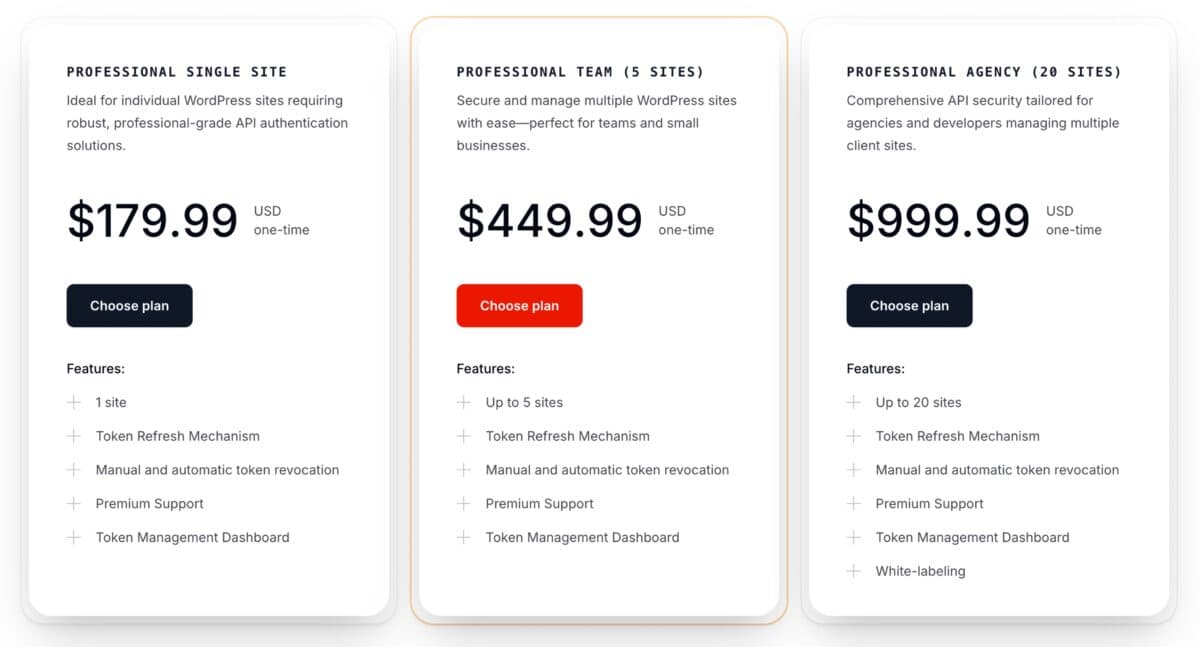Image resolution: width=1200 pixels, height=647 pixels.
Task: Click plus icon for Team Token Refresh Mechanism
Action: coord(463,436)
